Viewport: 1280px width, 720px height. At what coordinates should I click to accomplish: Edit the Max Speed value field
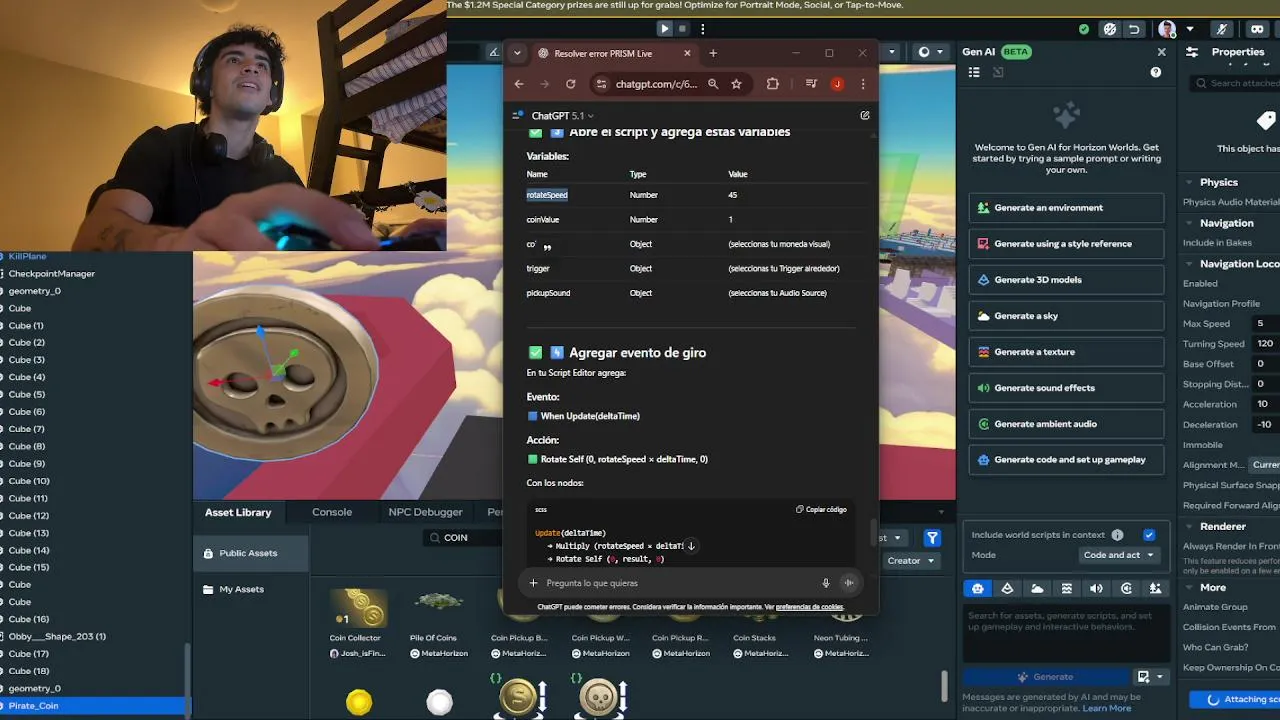[1265, 324]
